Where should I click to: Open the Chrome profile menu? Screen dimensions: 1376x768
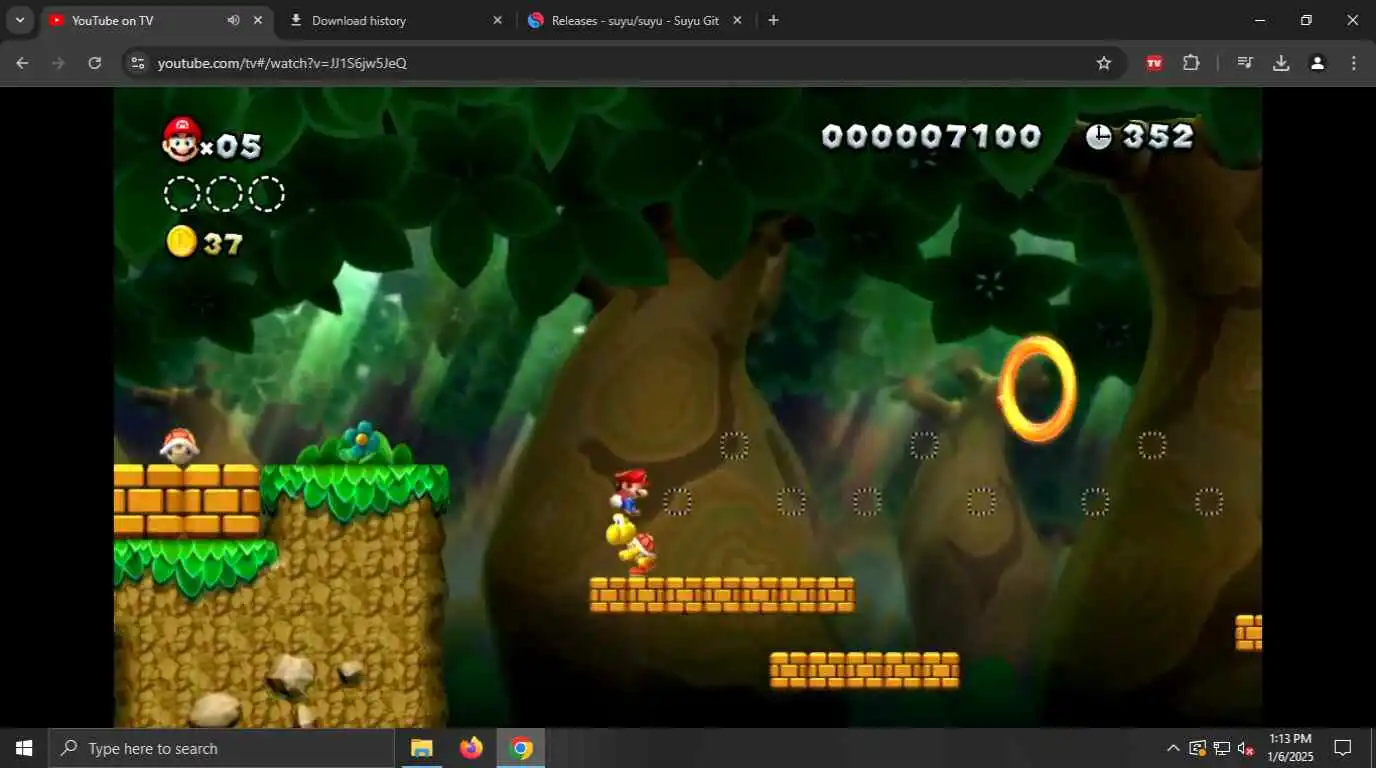click(1317, 63)
